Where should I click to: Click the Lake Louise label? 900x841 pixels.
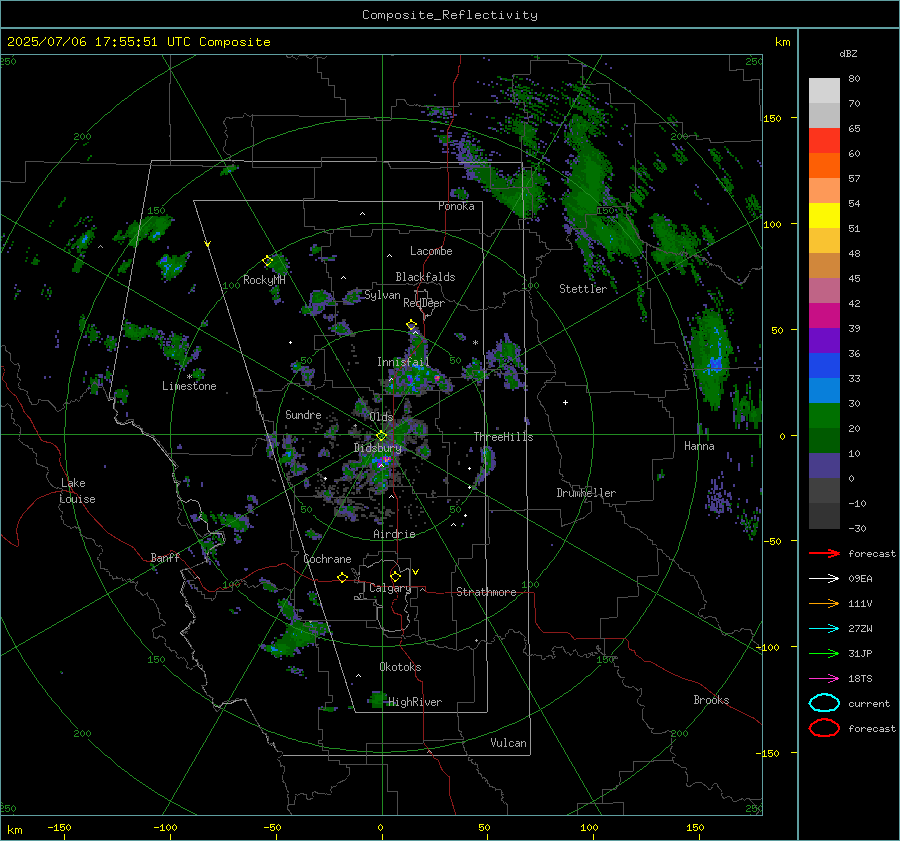point(77,491)
